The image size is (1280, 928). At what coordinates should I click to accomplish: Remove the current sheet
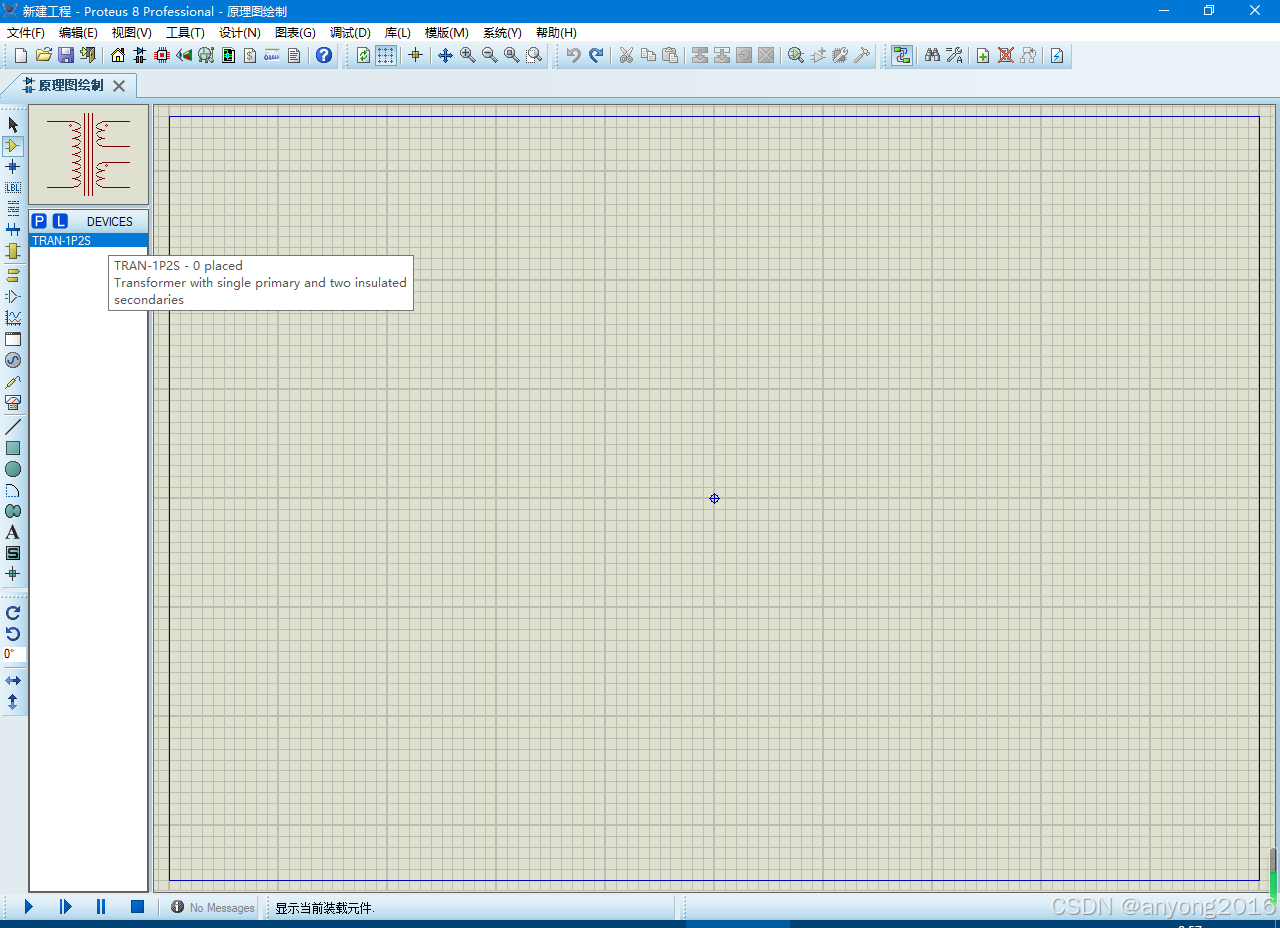pyautogui.click(x=1005, y=55)
